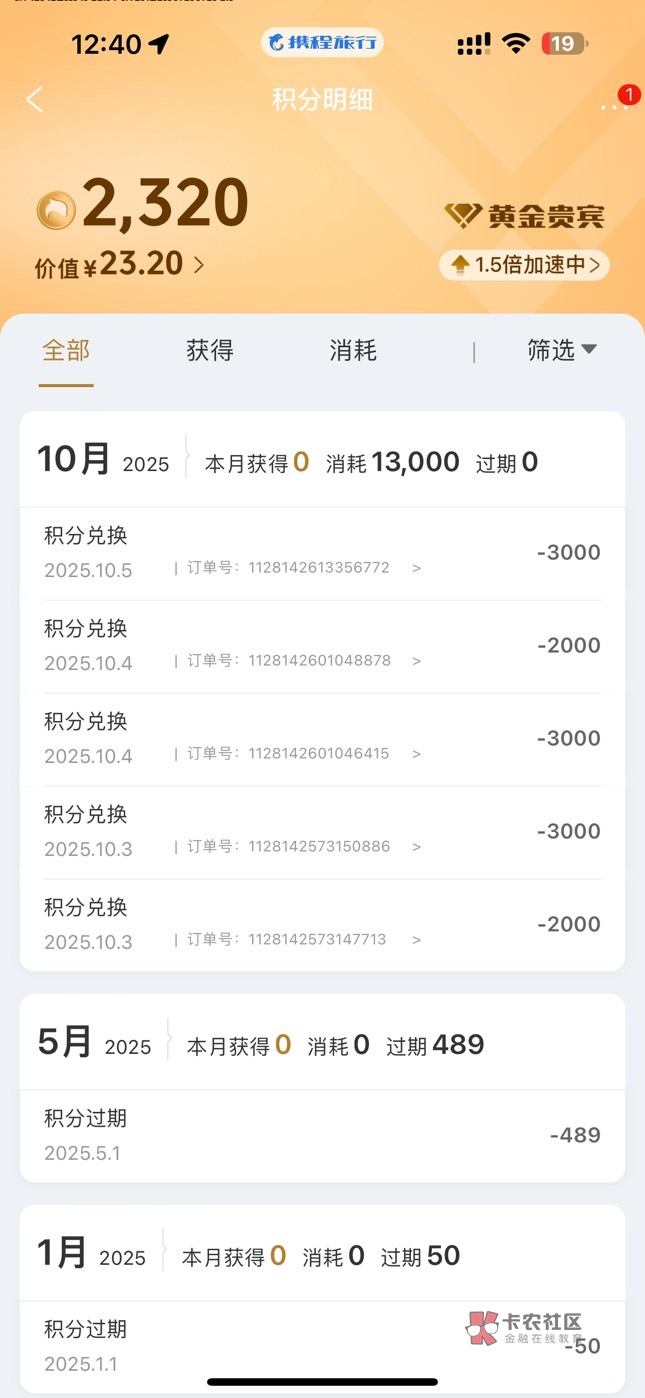Switch to the 获得 tab
The width and height of the screenshot is (645, 1398).
210,350
